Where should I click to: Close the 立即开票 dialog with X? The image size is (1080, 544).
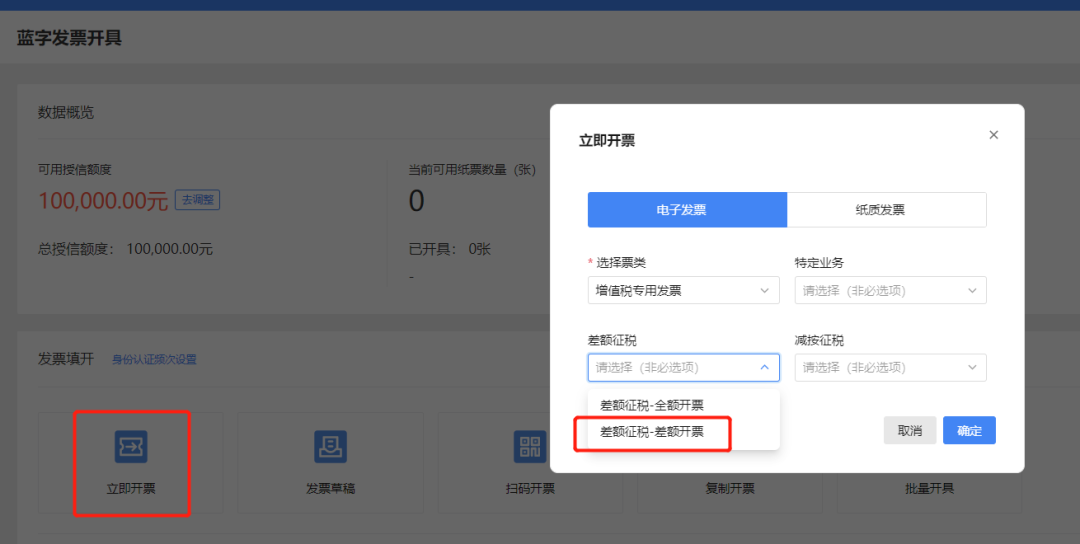pos(993,135)
